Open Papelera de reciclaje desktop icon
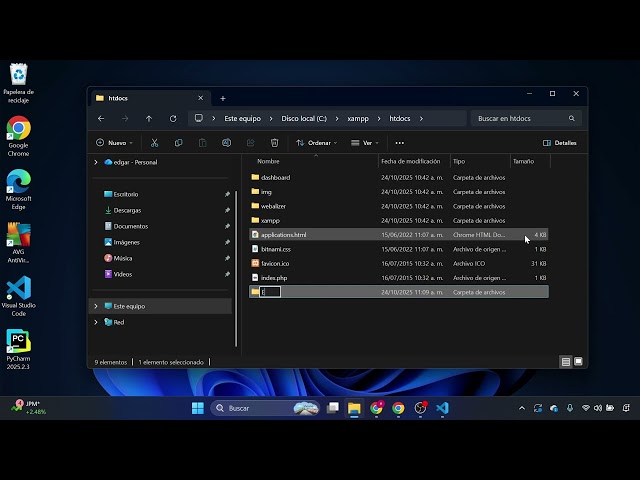This screenshot has width=640, height=480. click(18, 83)
